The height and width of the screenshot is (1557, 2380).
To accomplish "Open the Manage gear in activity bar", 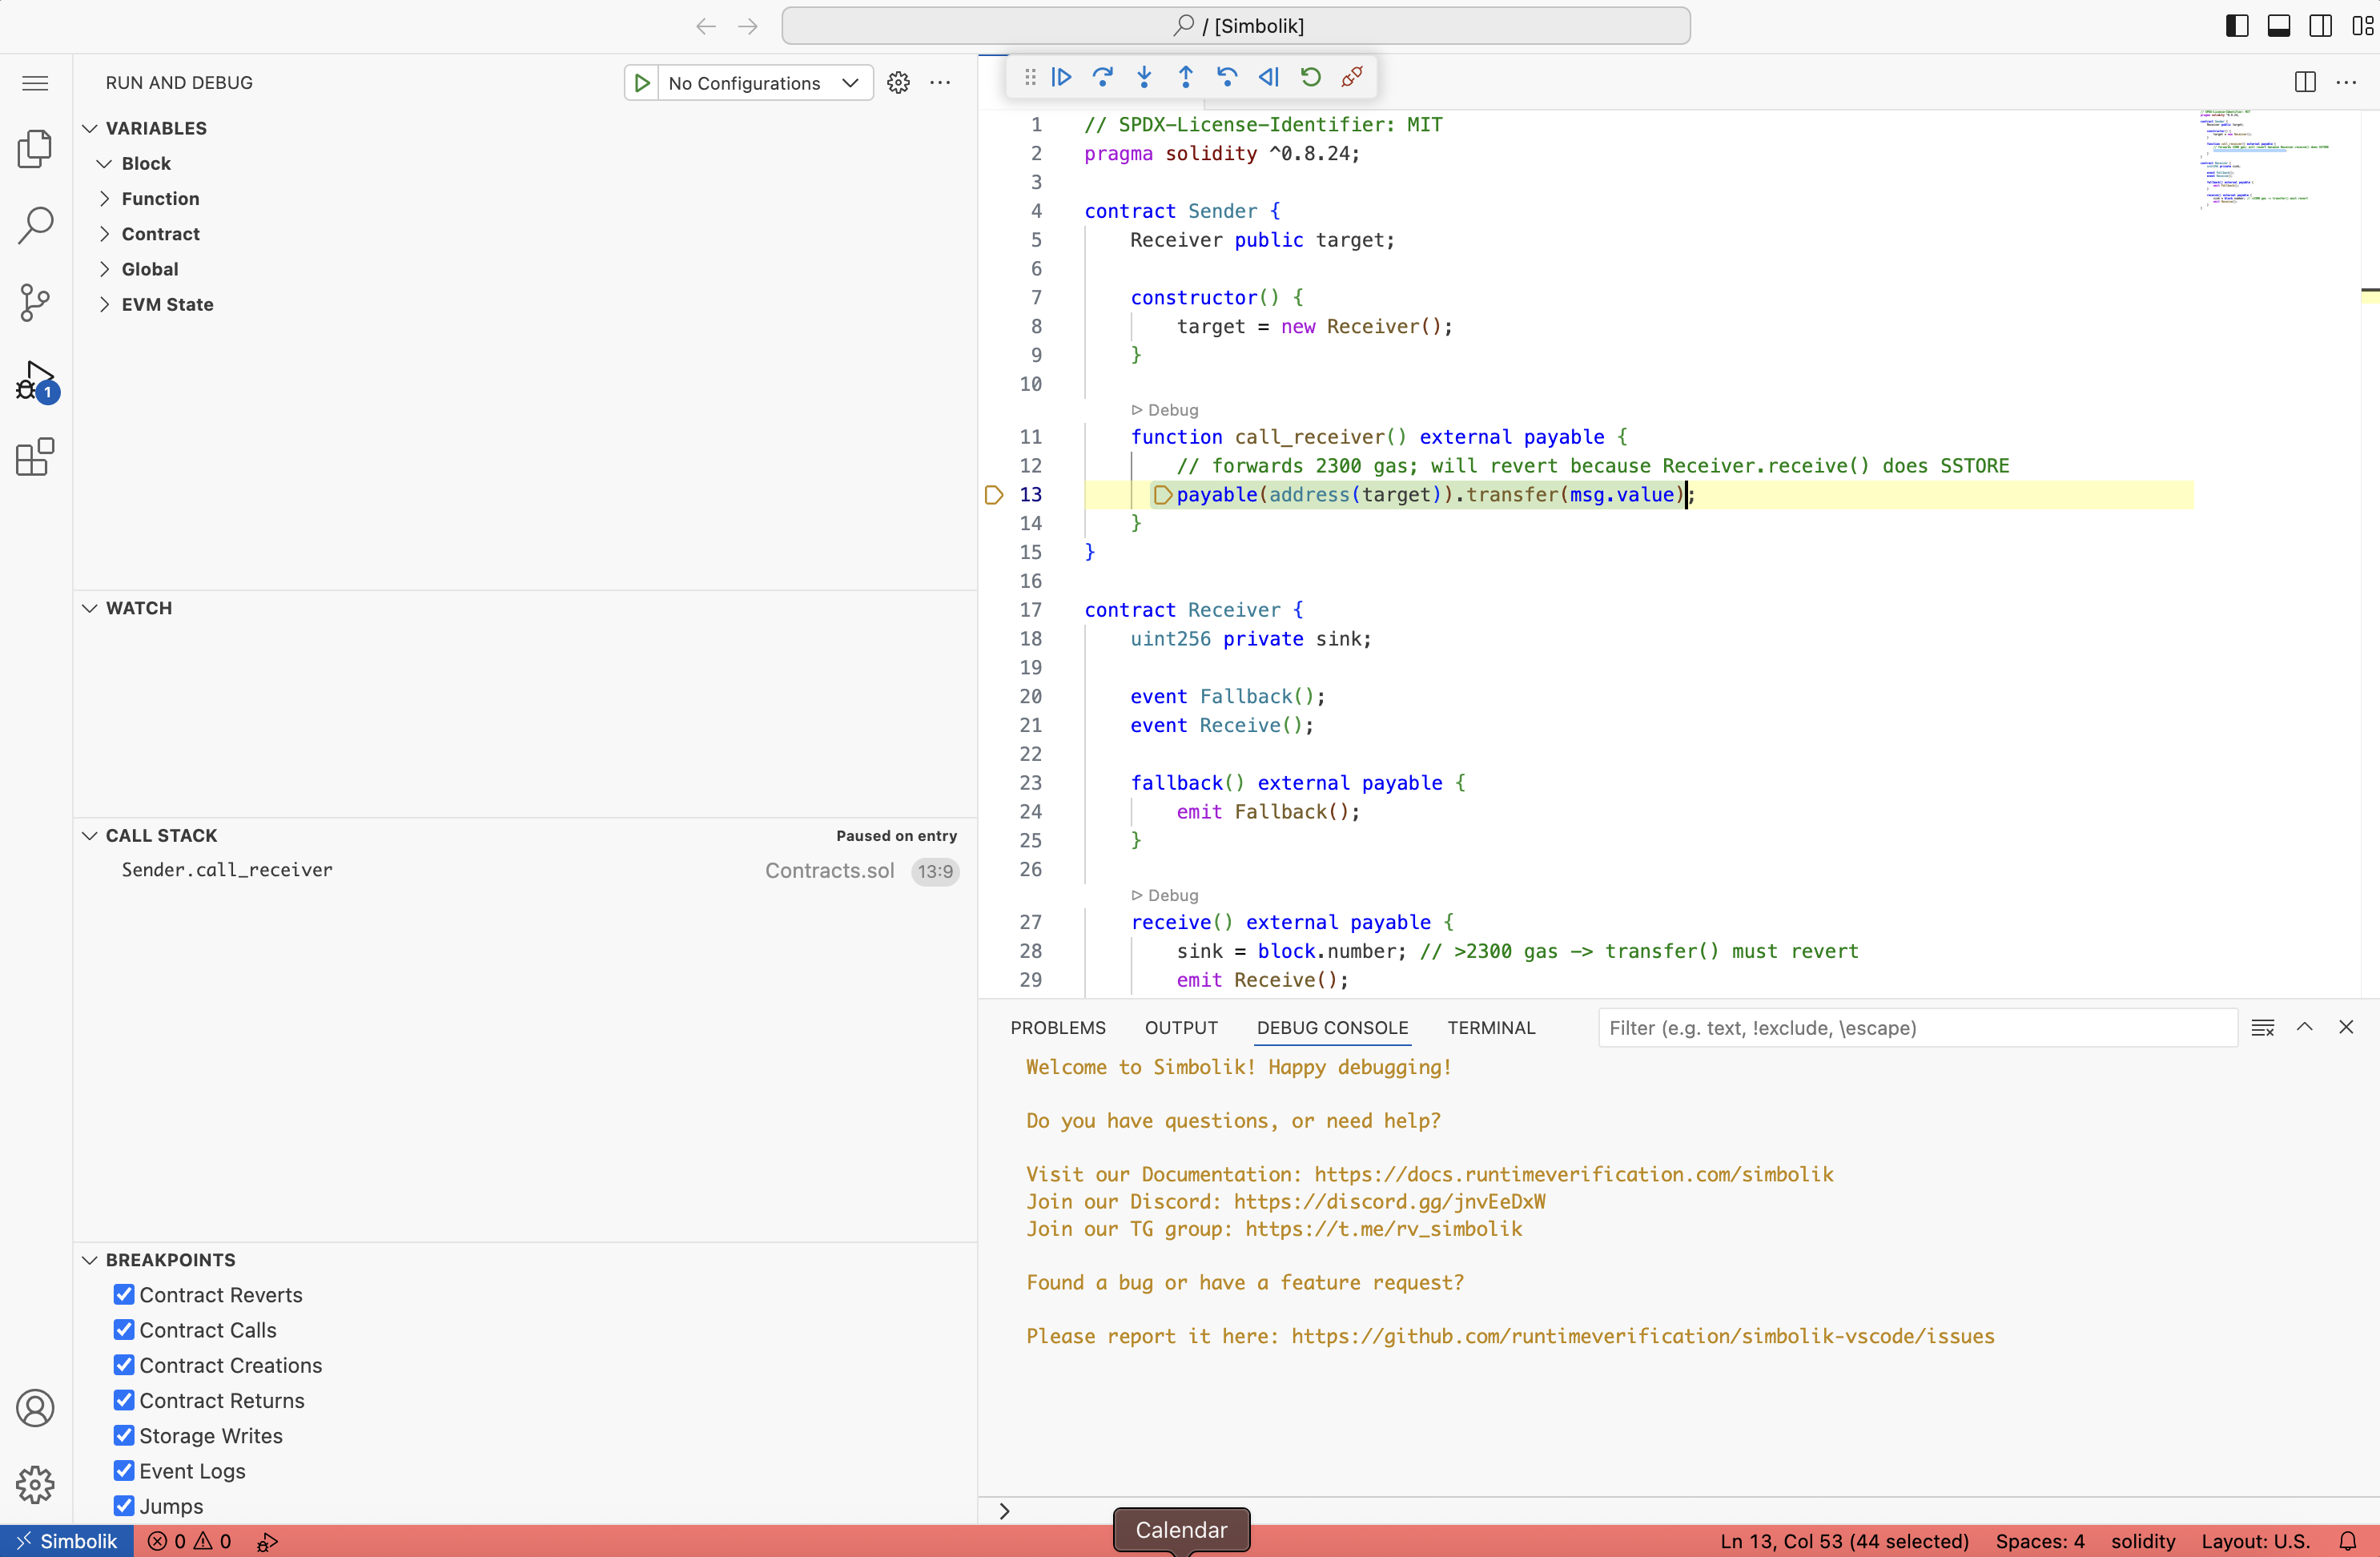I will click(35, 1485).
